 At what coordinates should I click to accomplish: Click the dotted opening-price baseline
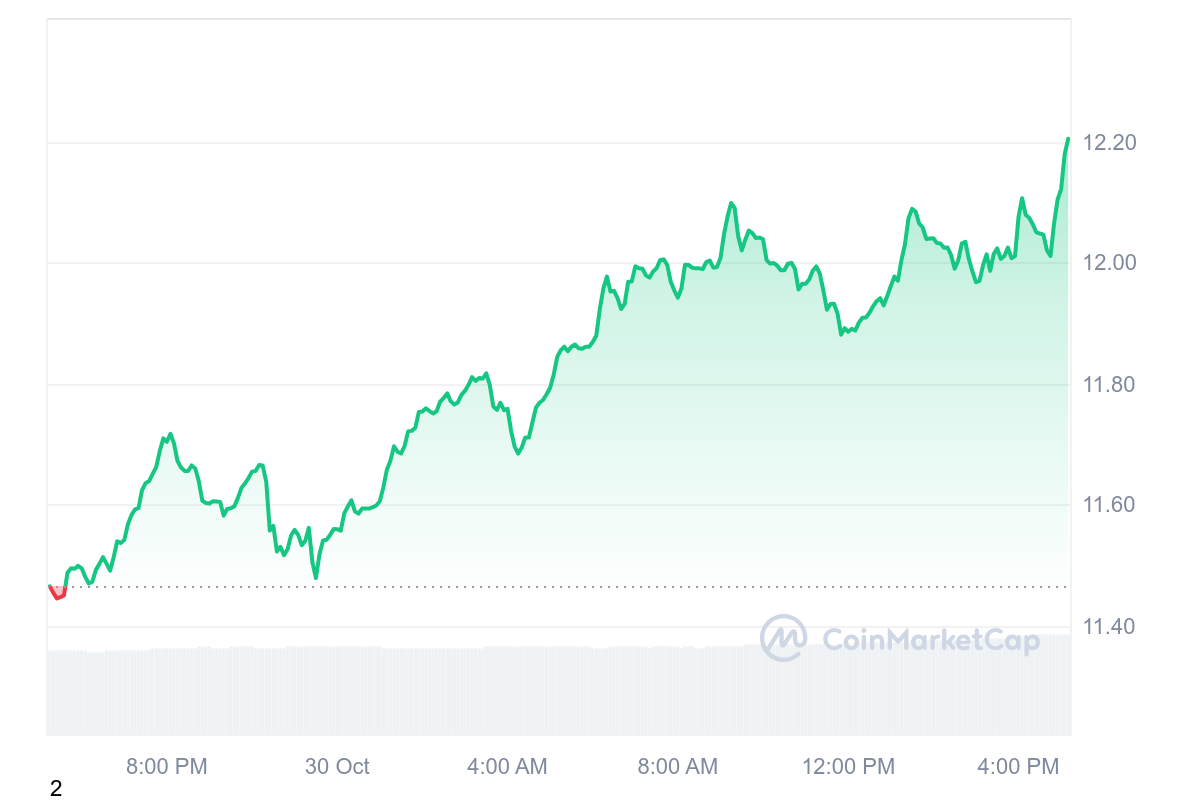[x=600, y=587]
